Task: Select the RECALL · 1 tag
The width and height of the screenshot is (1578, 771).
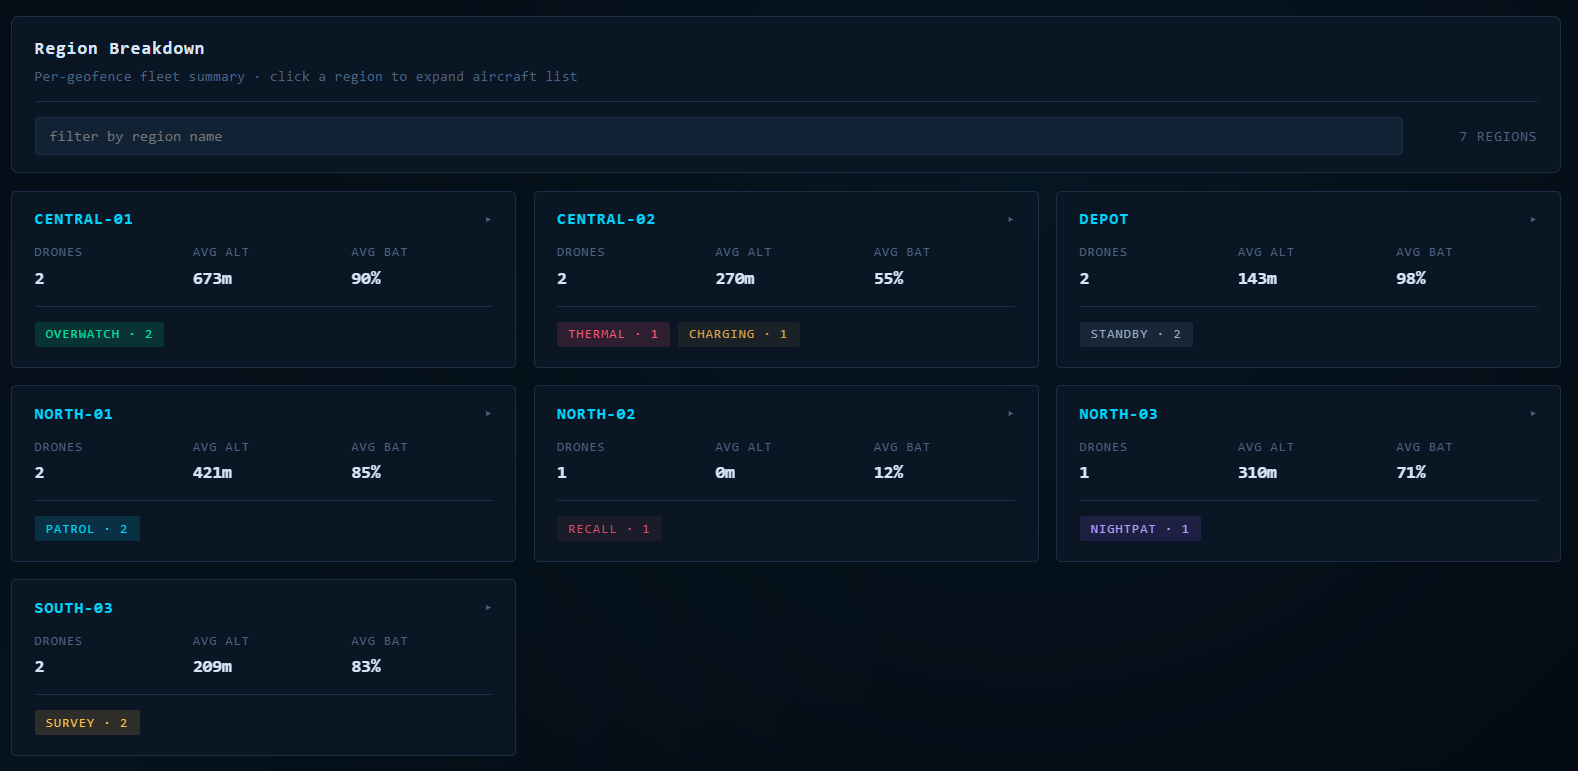Action: (x=609, y=529)
